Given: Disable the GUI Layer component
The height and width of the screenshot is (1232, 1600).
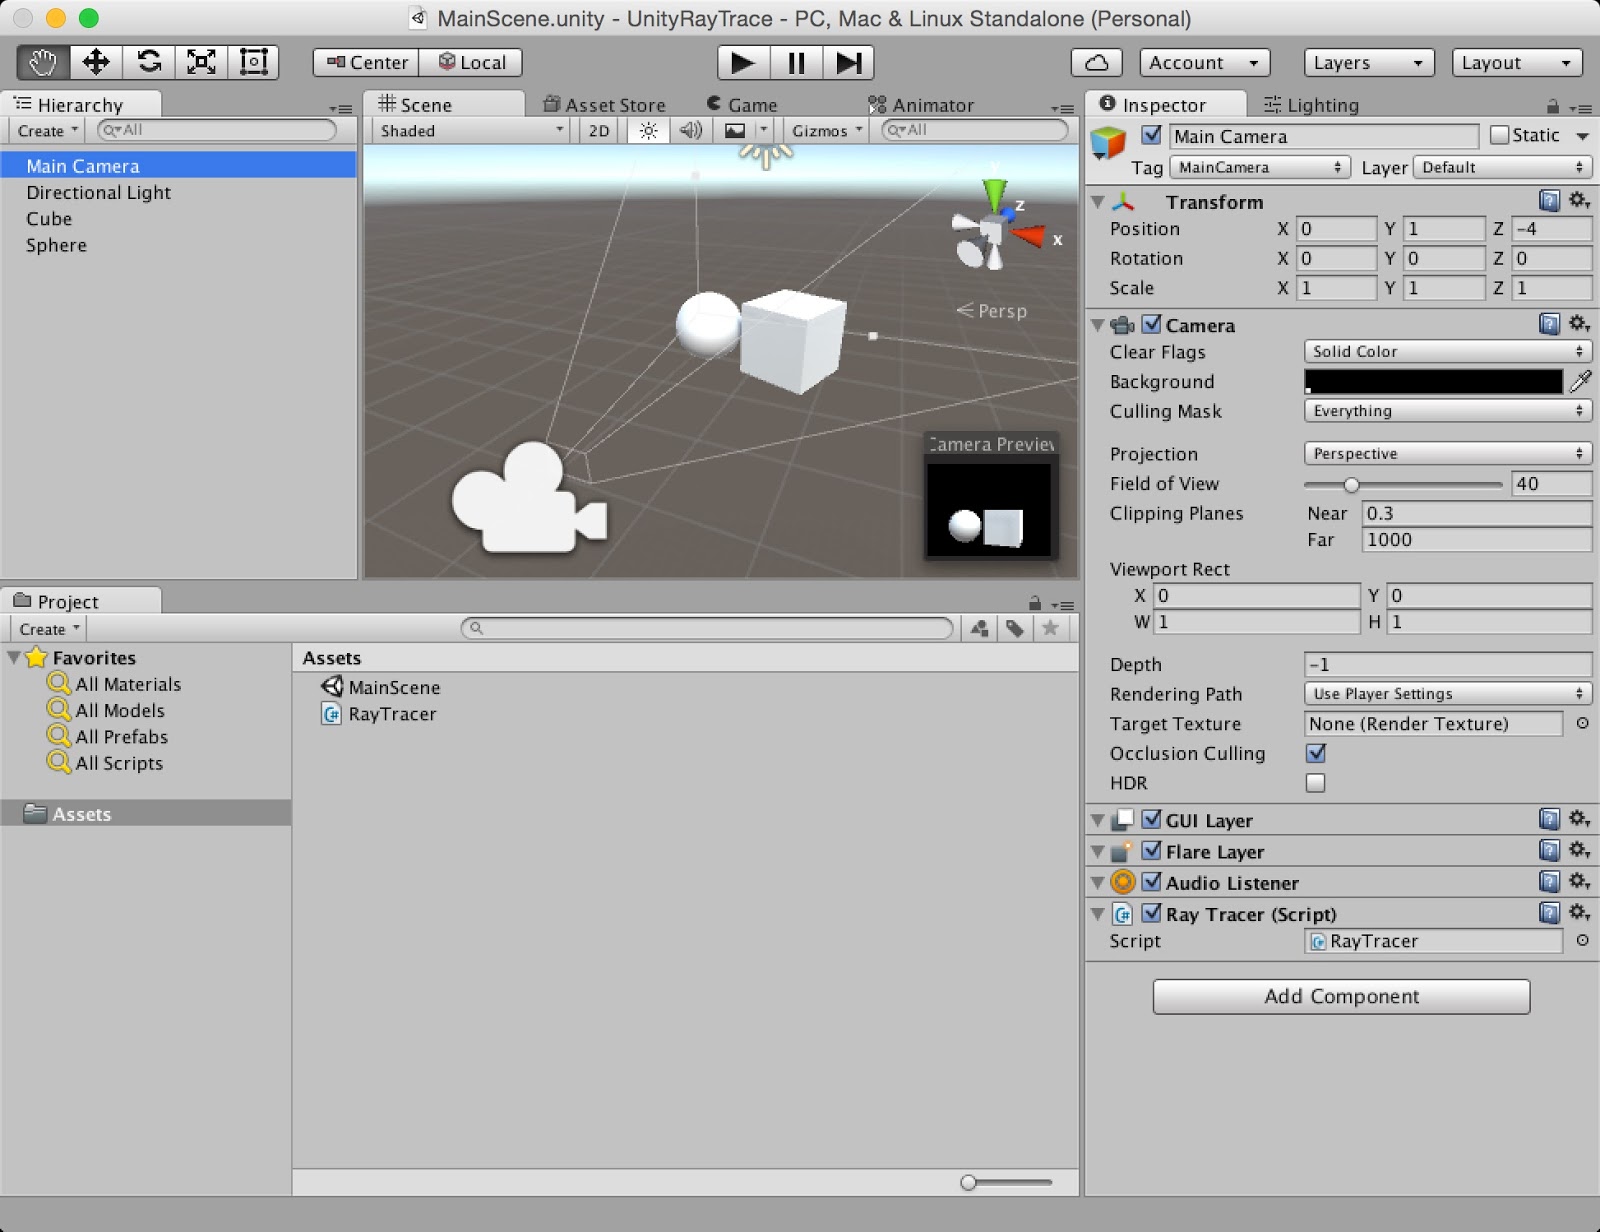Looking at the screenshot, I should click(x=1152, y=819).
